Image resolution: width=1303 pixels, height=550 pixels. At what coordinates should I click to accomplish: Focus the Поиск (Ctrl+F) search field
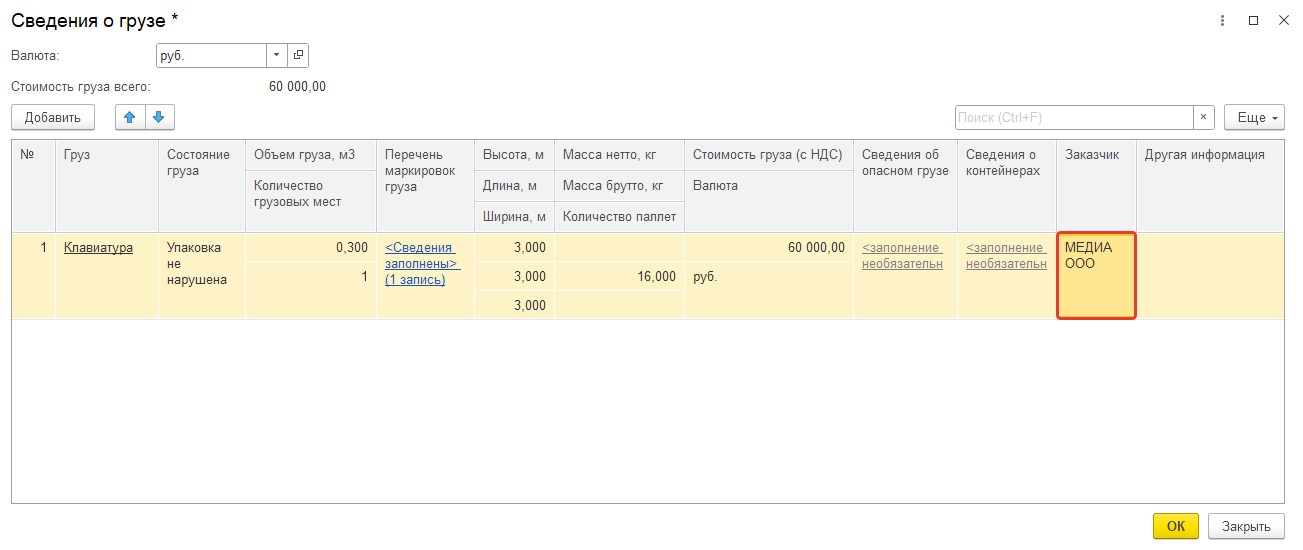1074,117
